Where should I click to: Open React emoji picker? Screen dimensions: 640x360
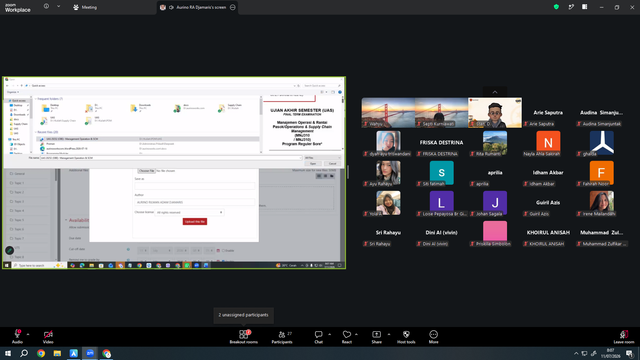point(347,337)
